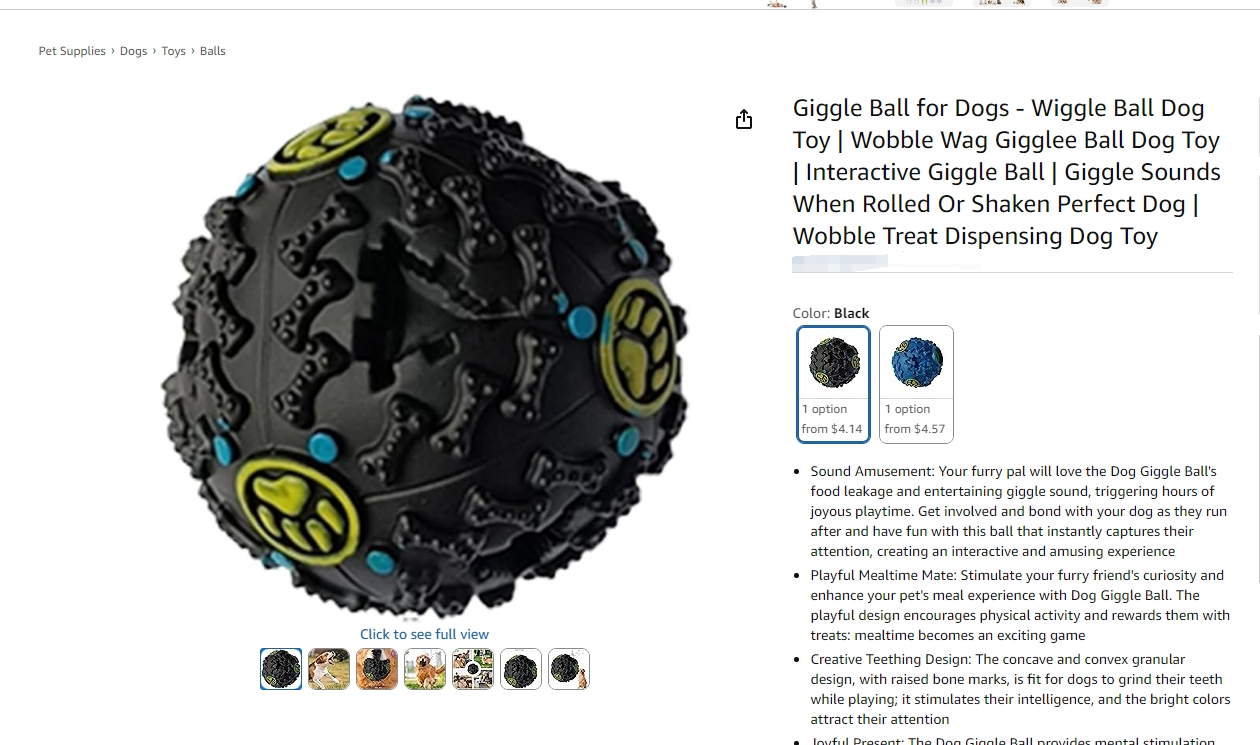
Task: Show thumbnail of dog holding ball in mouth
Action: [377, 669]
